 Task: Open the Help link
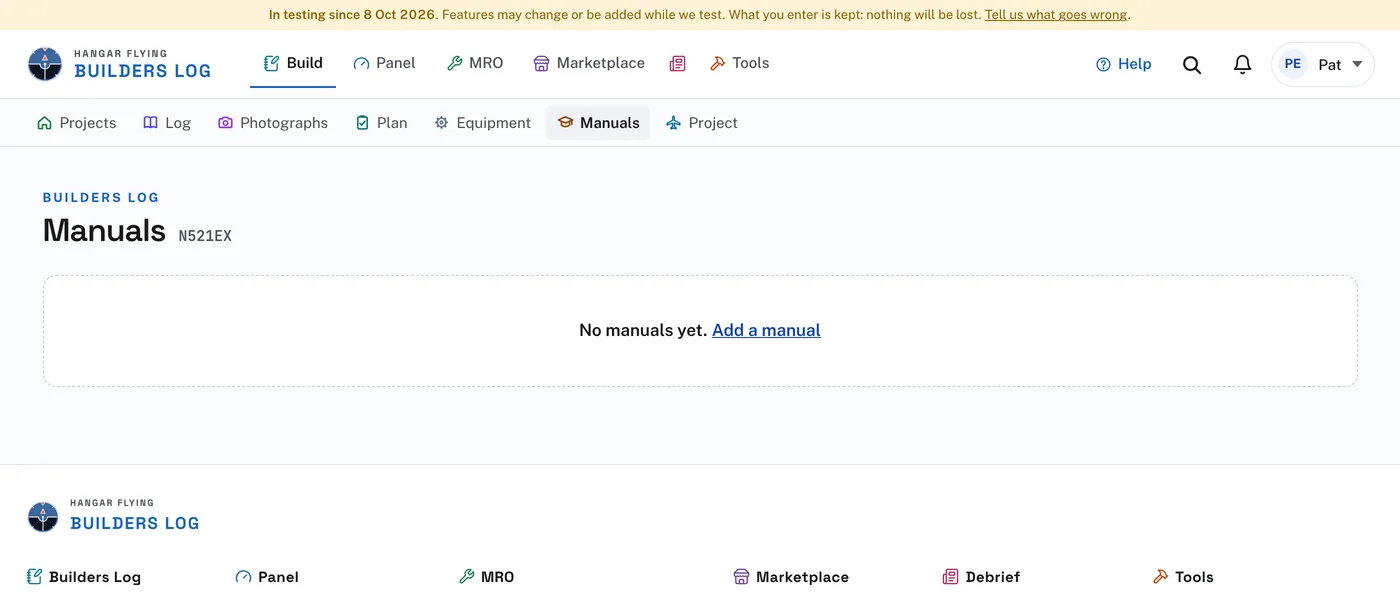point(1124,64)
